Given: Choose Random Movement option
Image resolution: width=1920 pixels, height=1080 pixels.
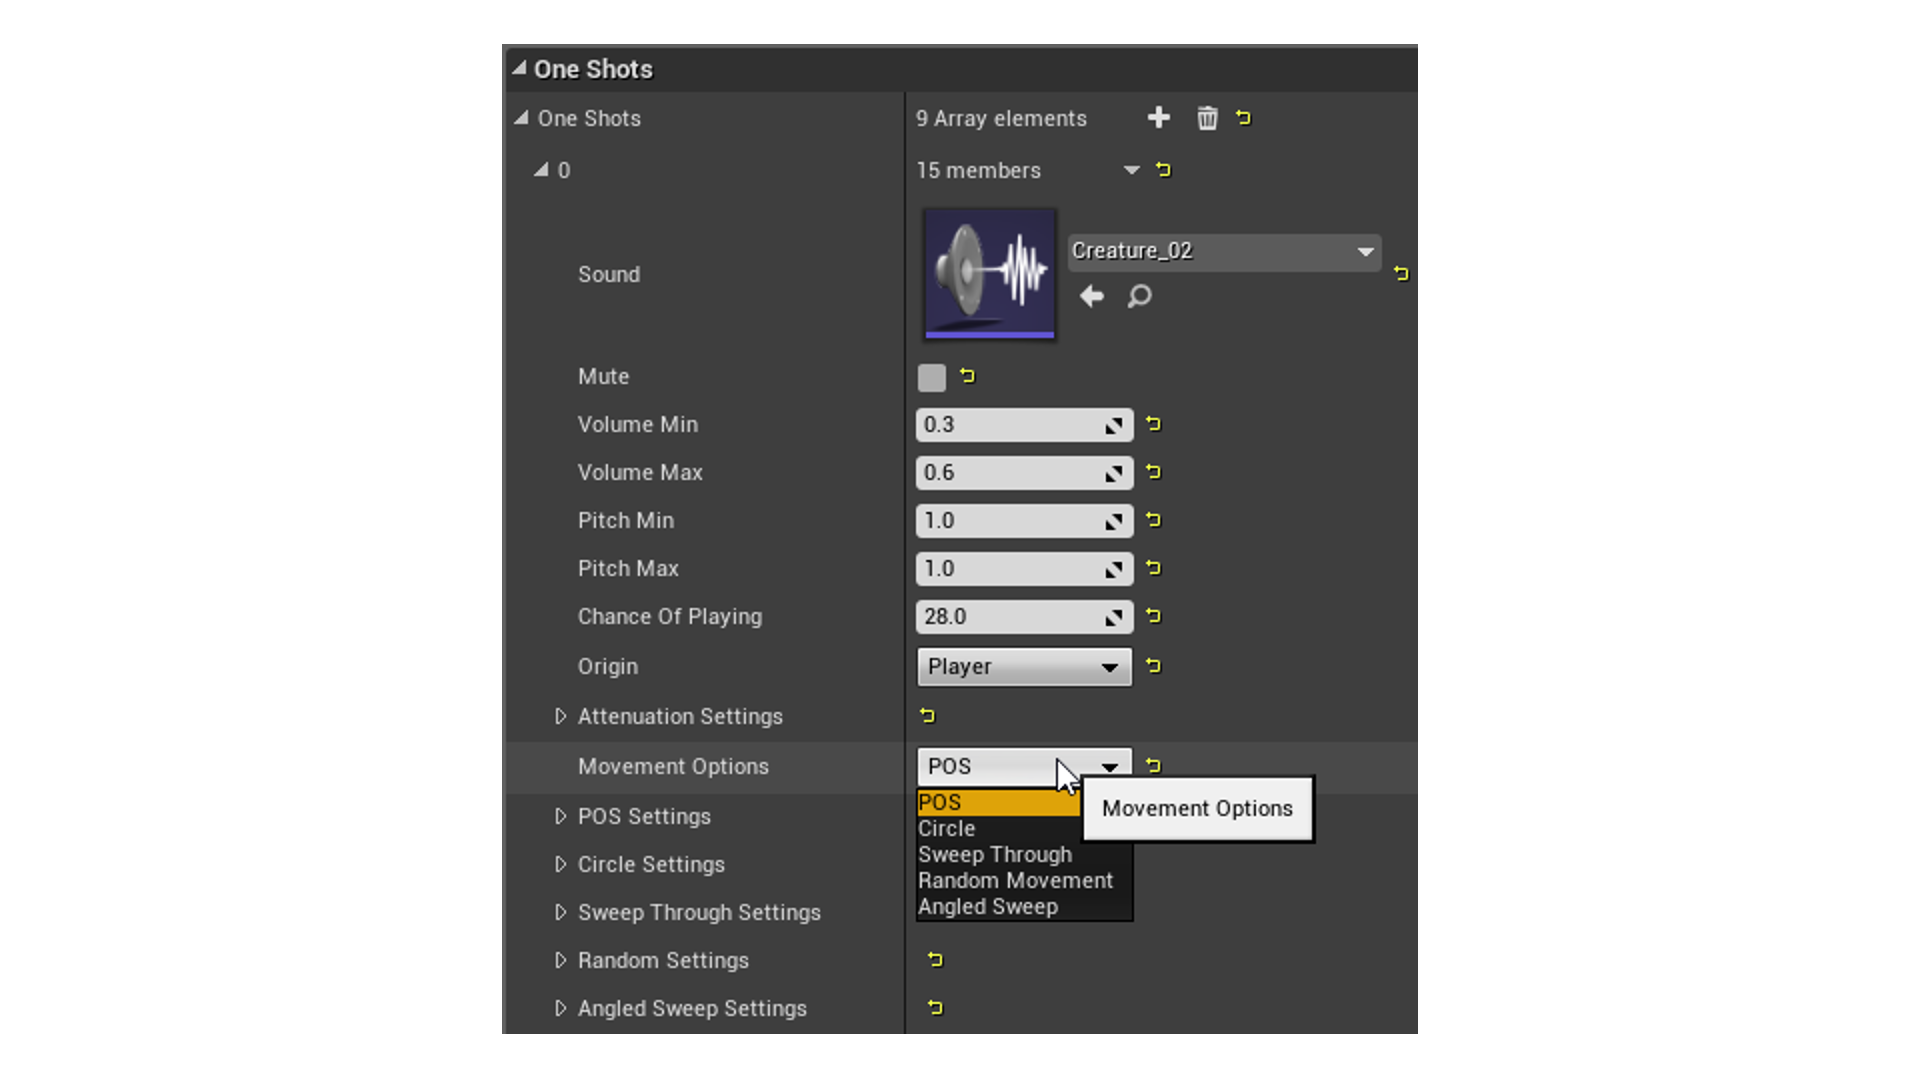Looking at the screenshot, I should [x=1015, y=881].
